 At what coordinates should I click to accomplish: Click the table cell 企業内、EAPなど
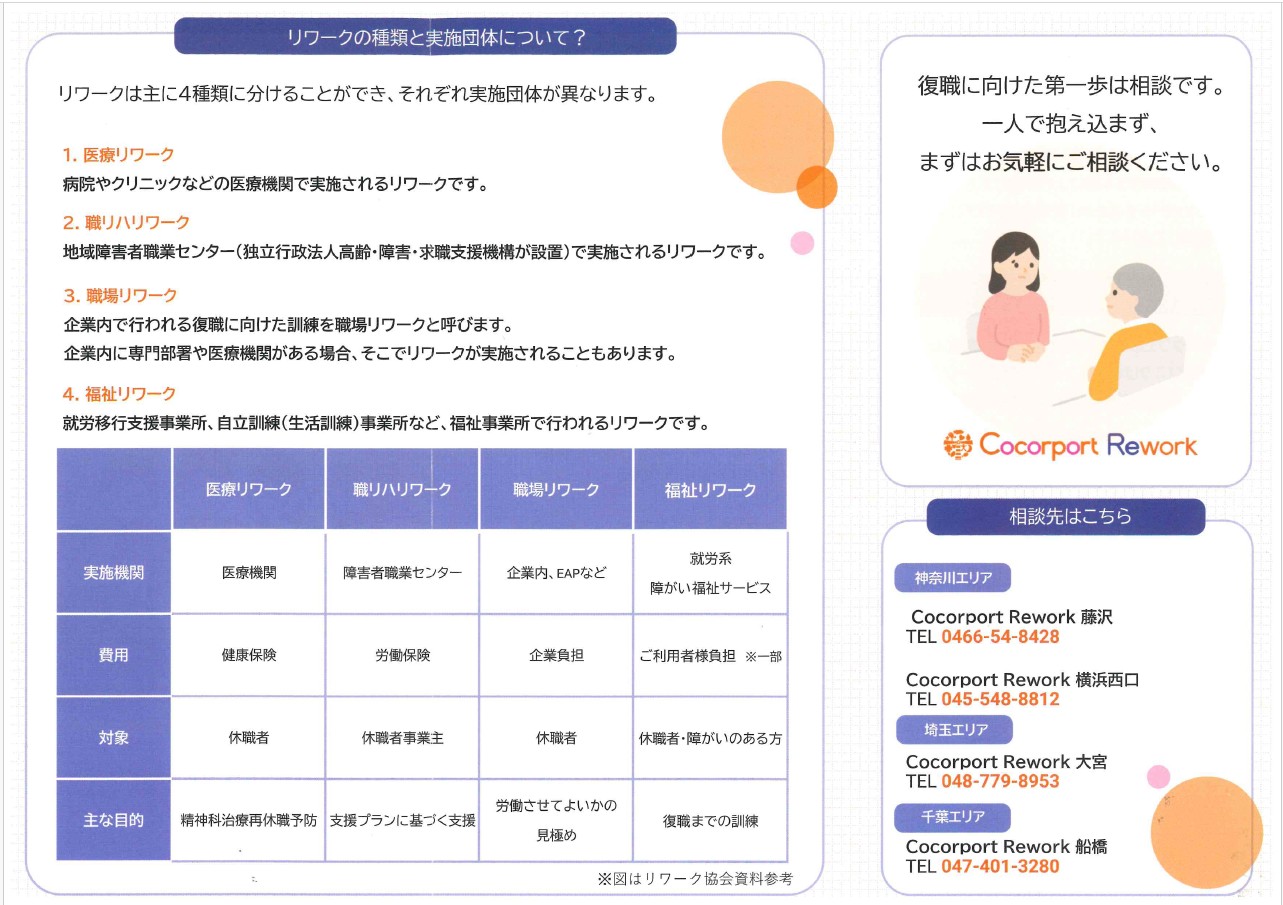(x=556, y=573)
